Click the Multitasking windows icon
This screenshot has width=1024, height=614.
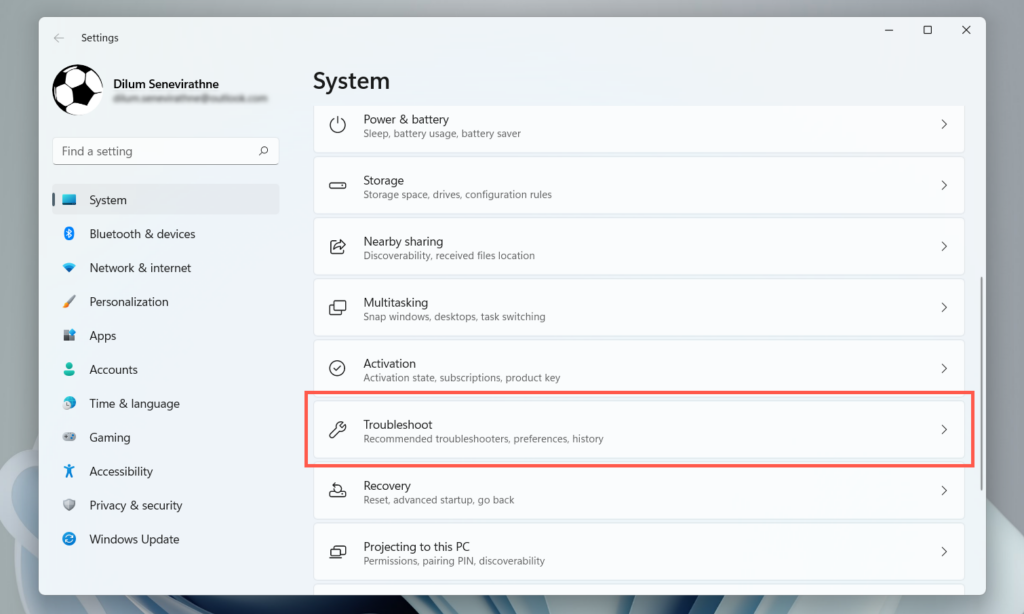coord(338,308)
